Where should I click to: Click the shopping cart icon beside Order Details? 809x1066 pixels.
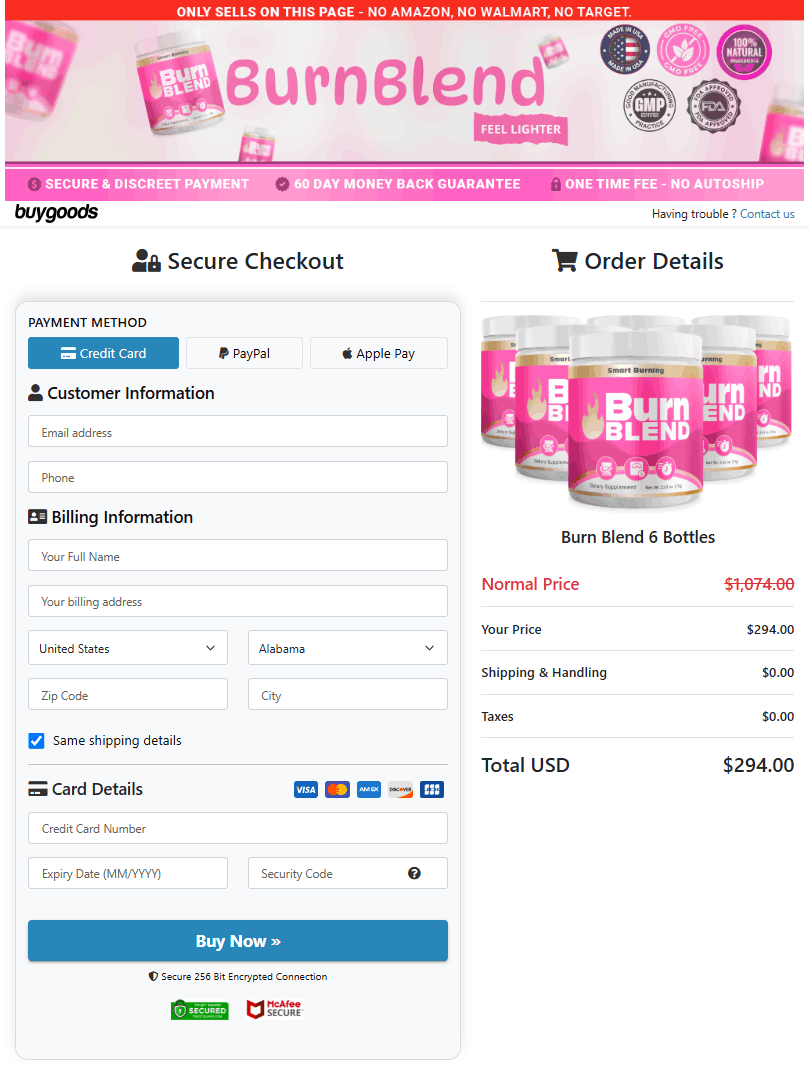(564, 260)
